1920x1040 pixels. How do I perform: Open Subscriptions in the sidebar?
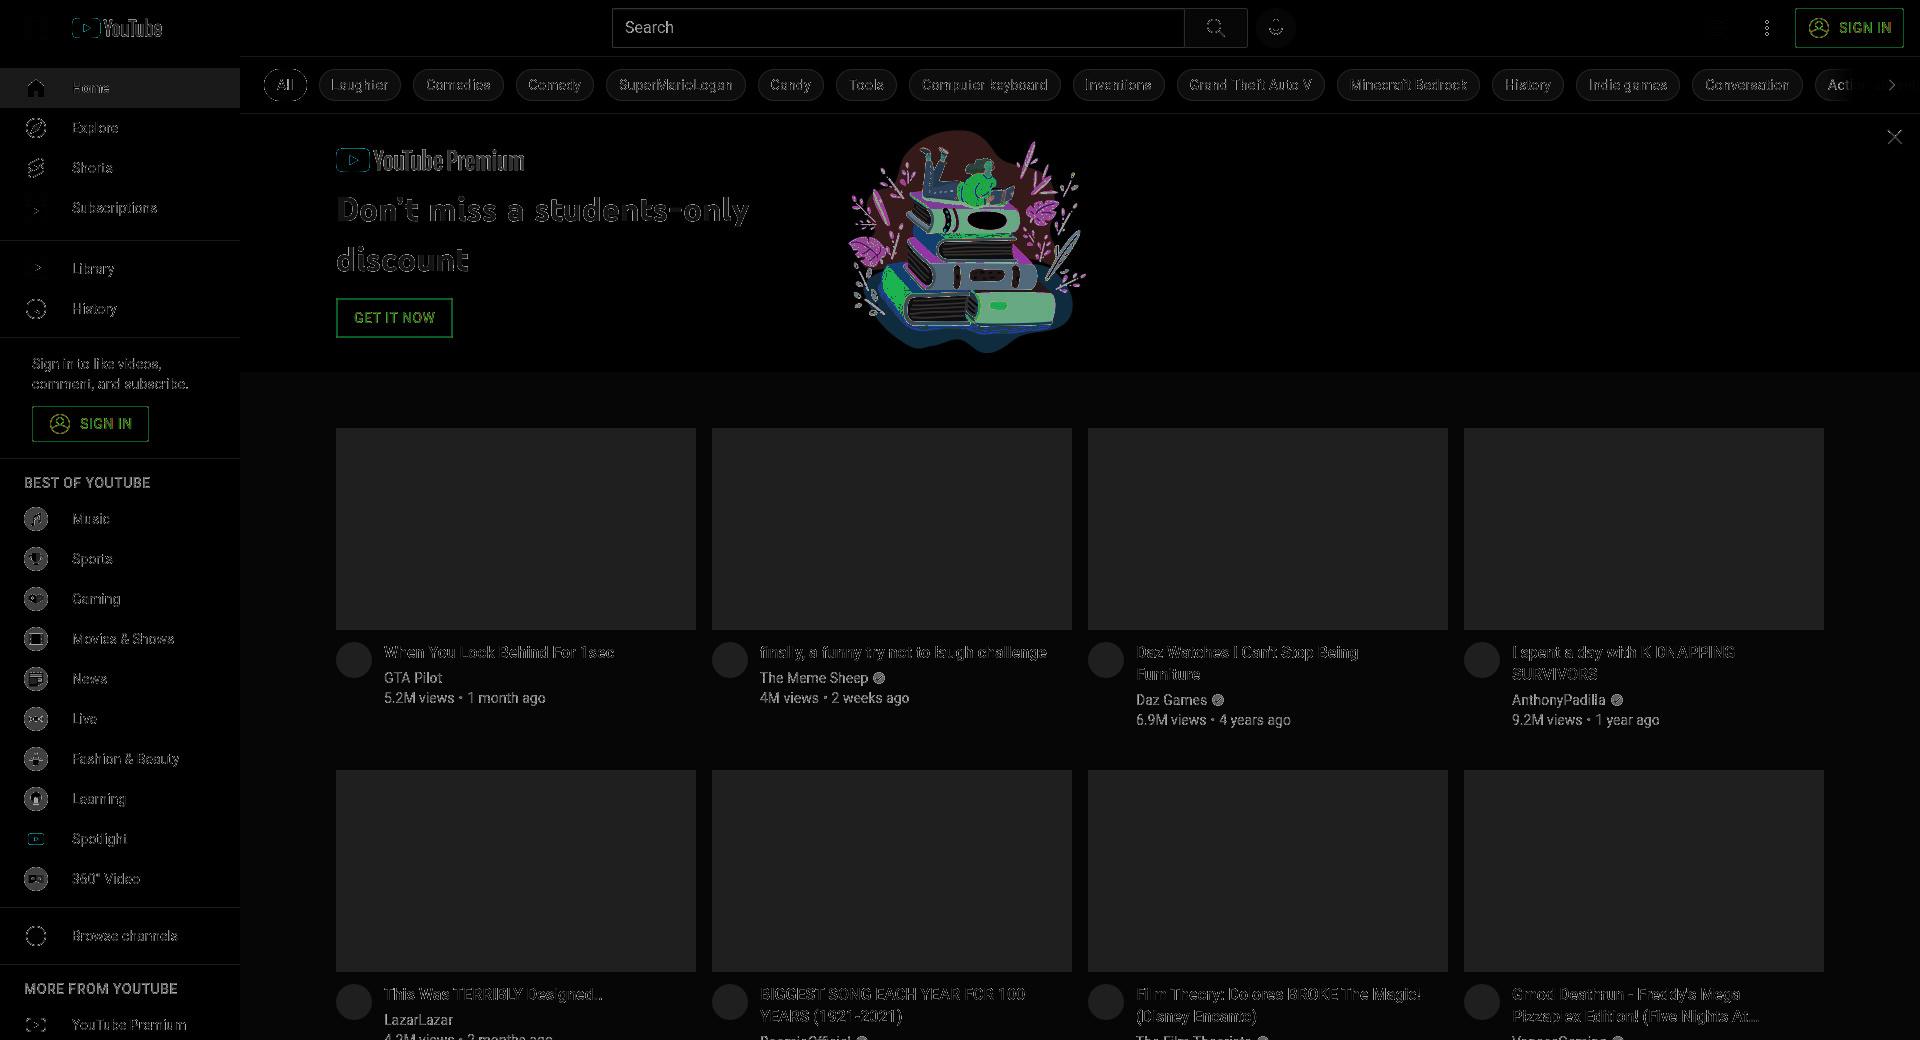click(120, 208)
